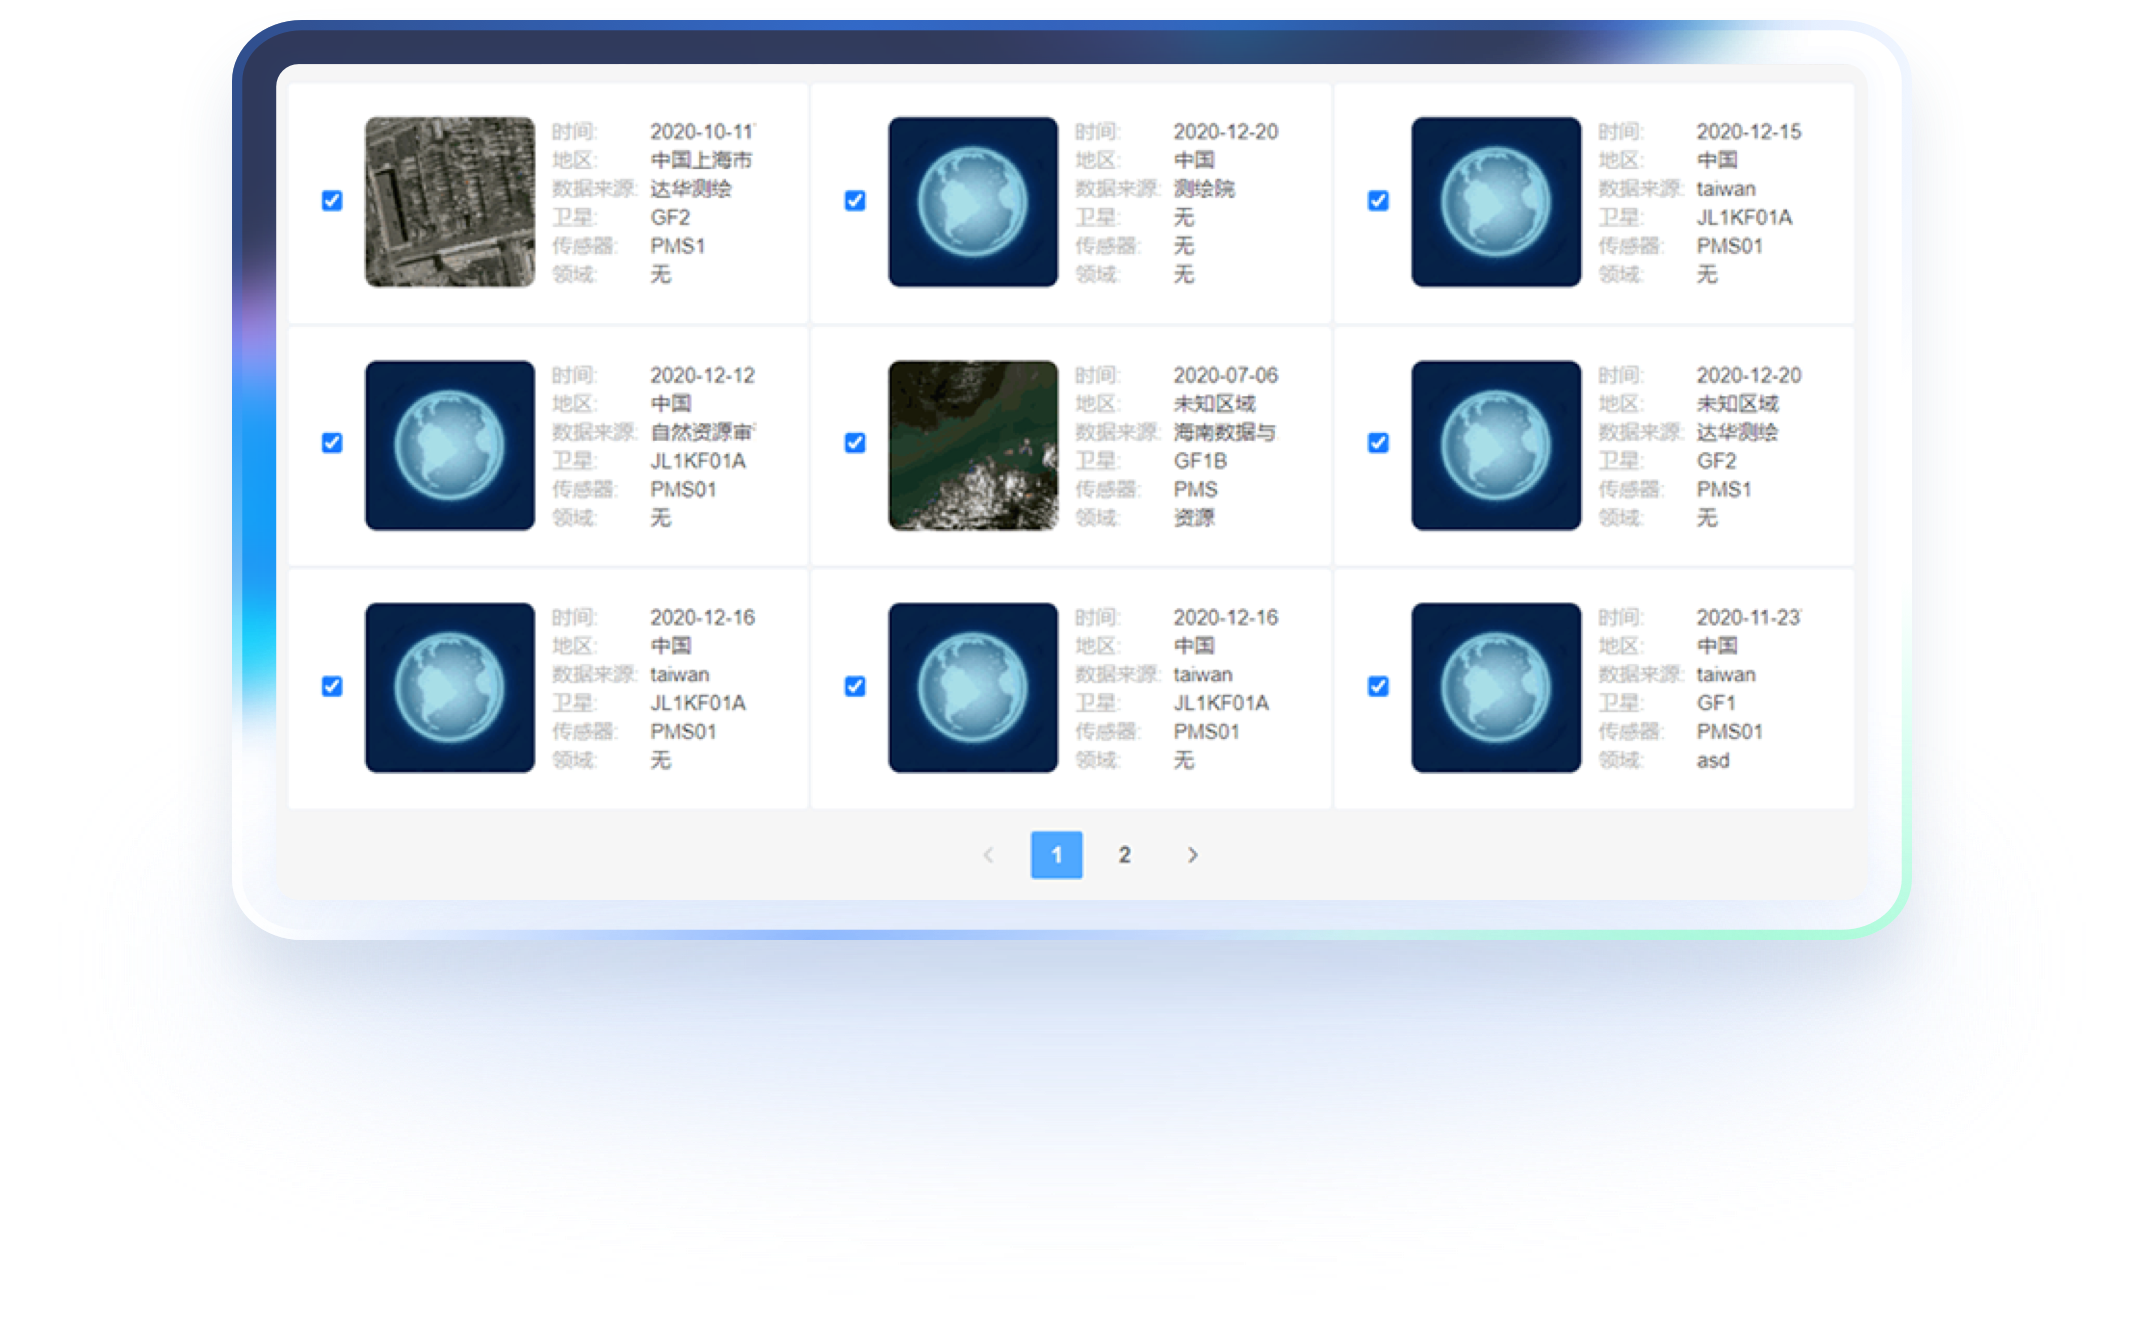Open the GF1B coastal satellite image thumbnail
The width and height of the screenshot is (2144, 1336).
coord(972,445)
